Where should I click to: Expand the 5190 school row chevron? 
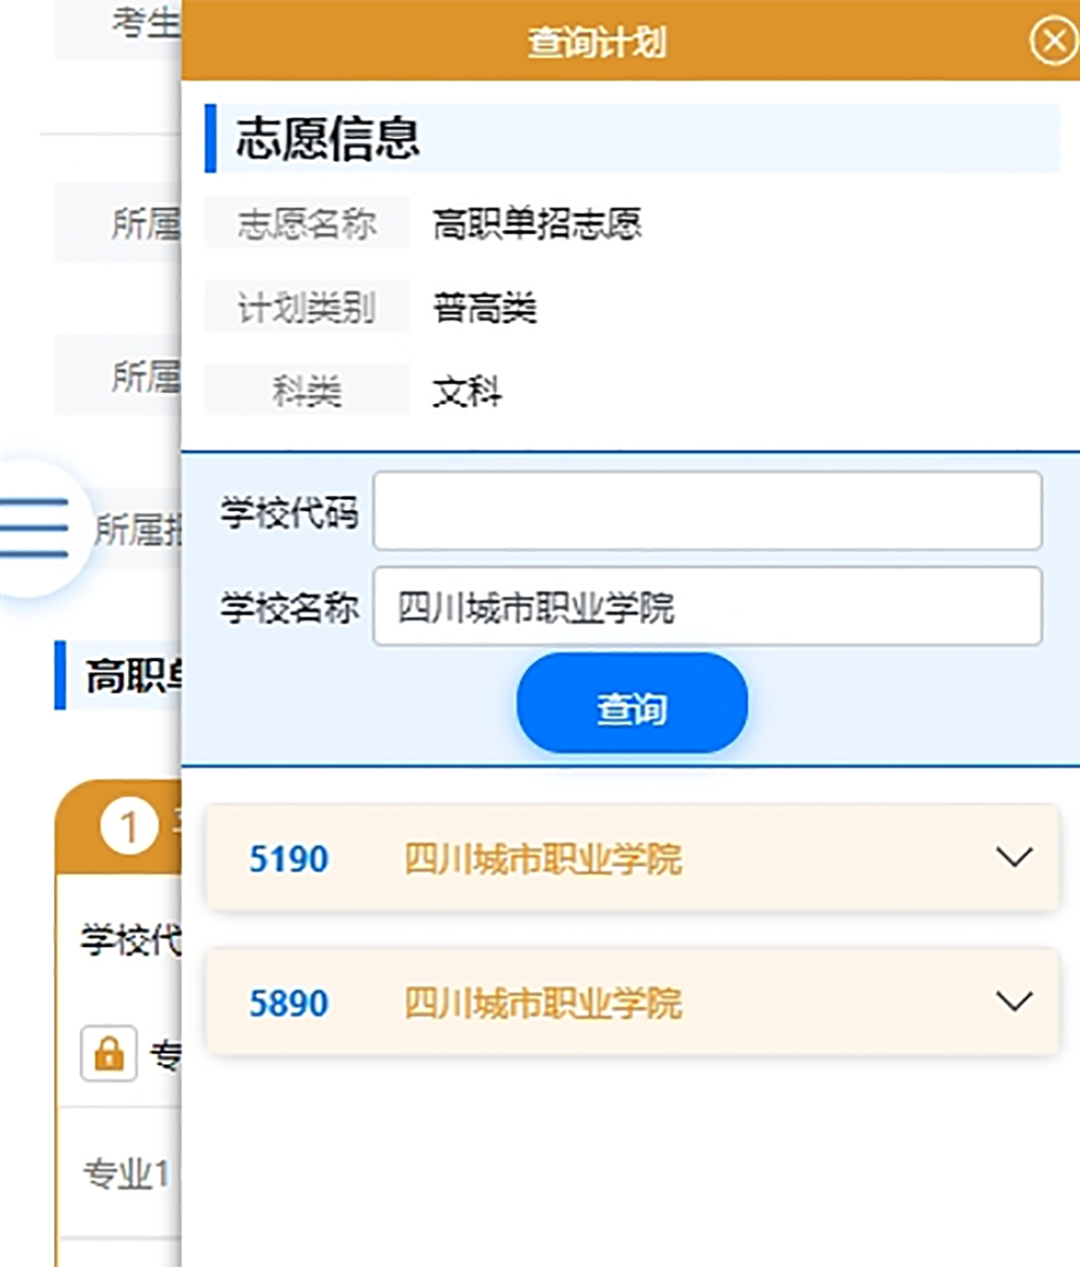pyautogui.click(x=1014, y=857)
